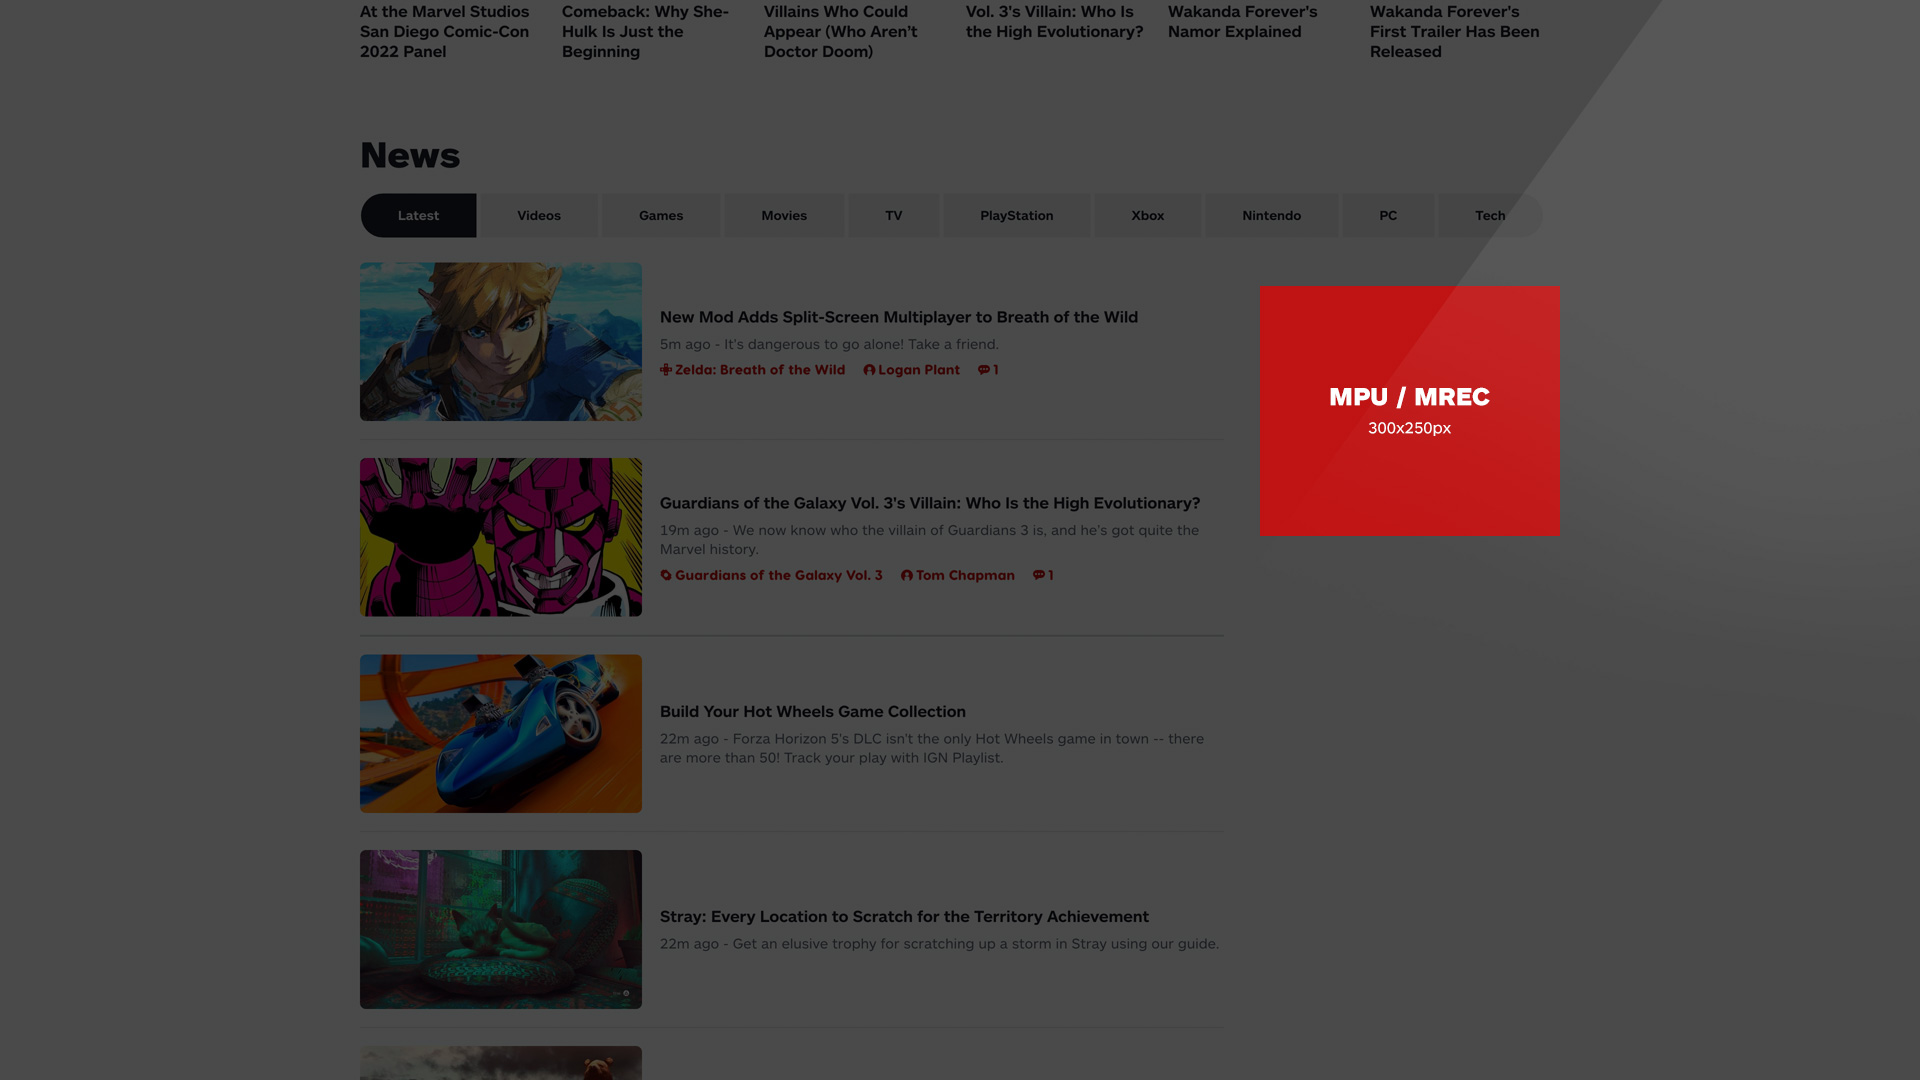Open the Movies tab
The width and height of the screenshot is (1920, 1080).
point(784,215)
